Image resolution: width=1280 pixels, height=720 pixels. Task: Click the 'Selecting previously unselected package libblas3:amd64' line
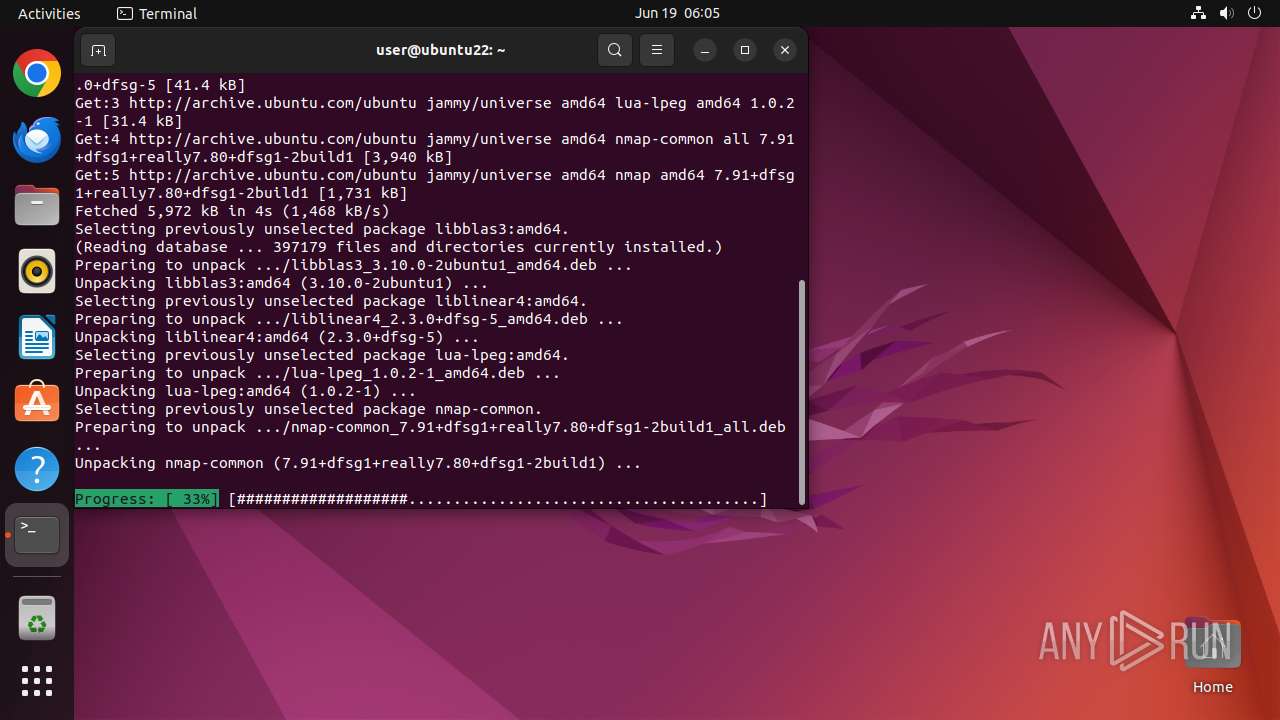pyautogui.click(x=322, y=229)
